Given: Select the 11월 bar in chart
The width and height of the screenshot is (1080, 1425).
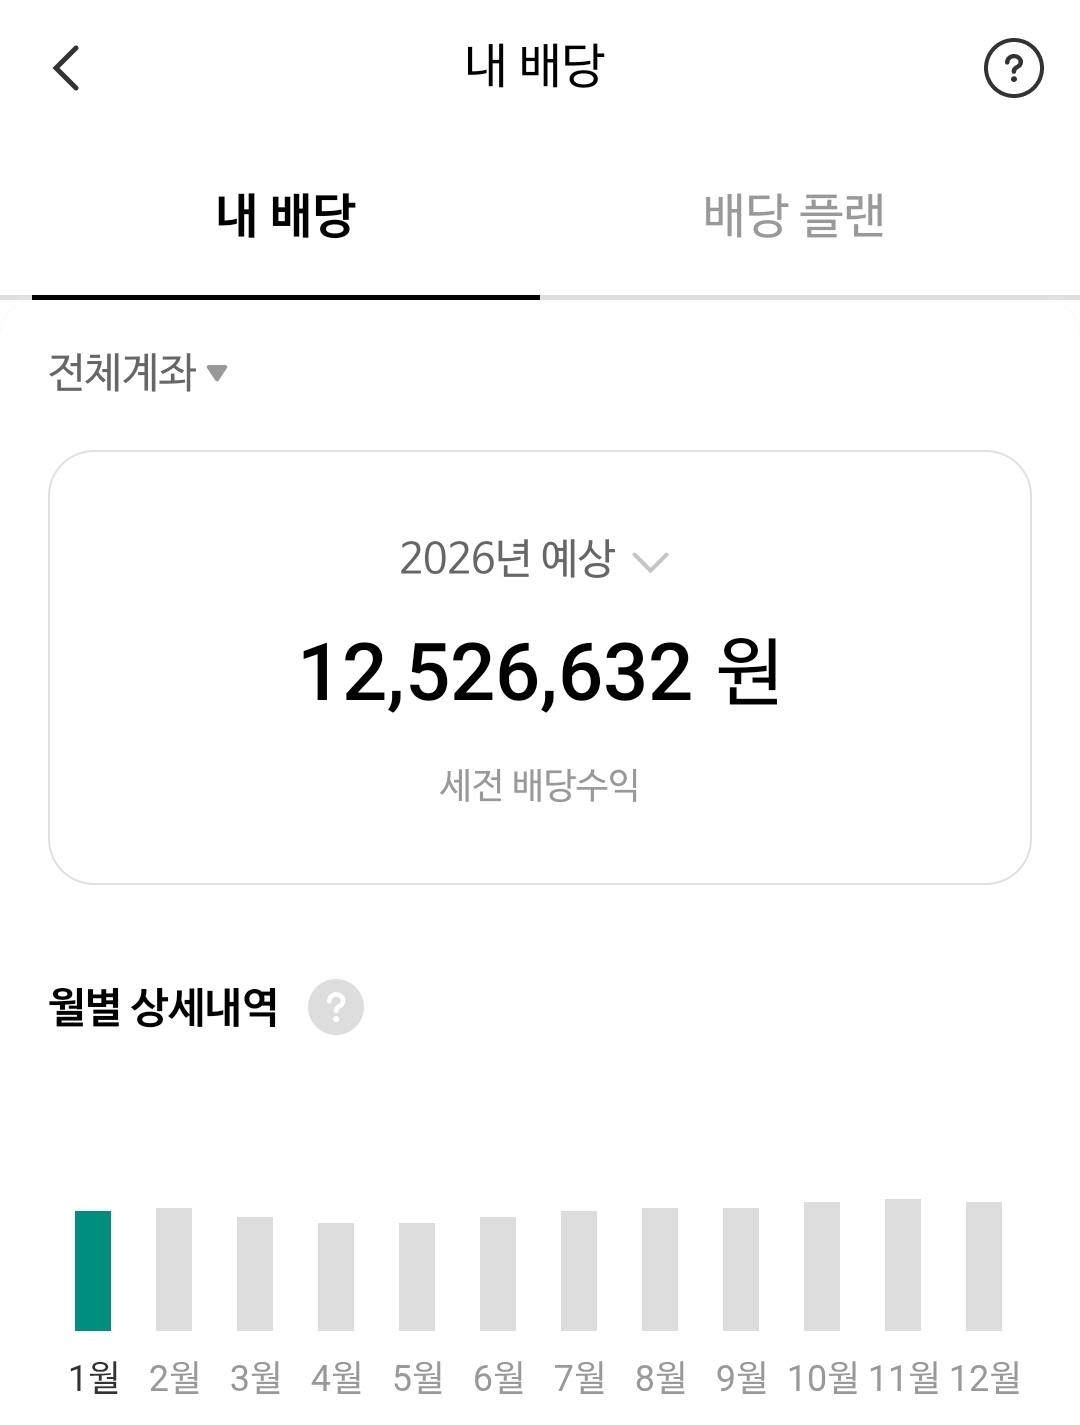Looking at the screenshot, I should [x=903, y=1264].
